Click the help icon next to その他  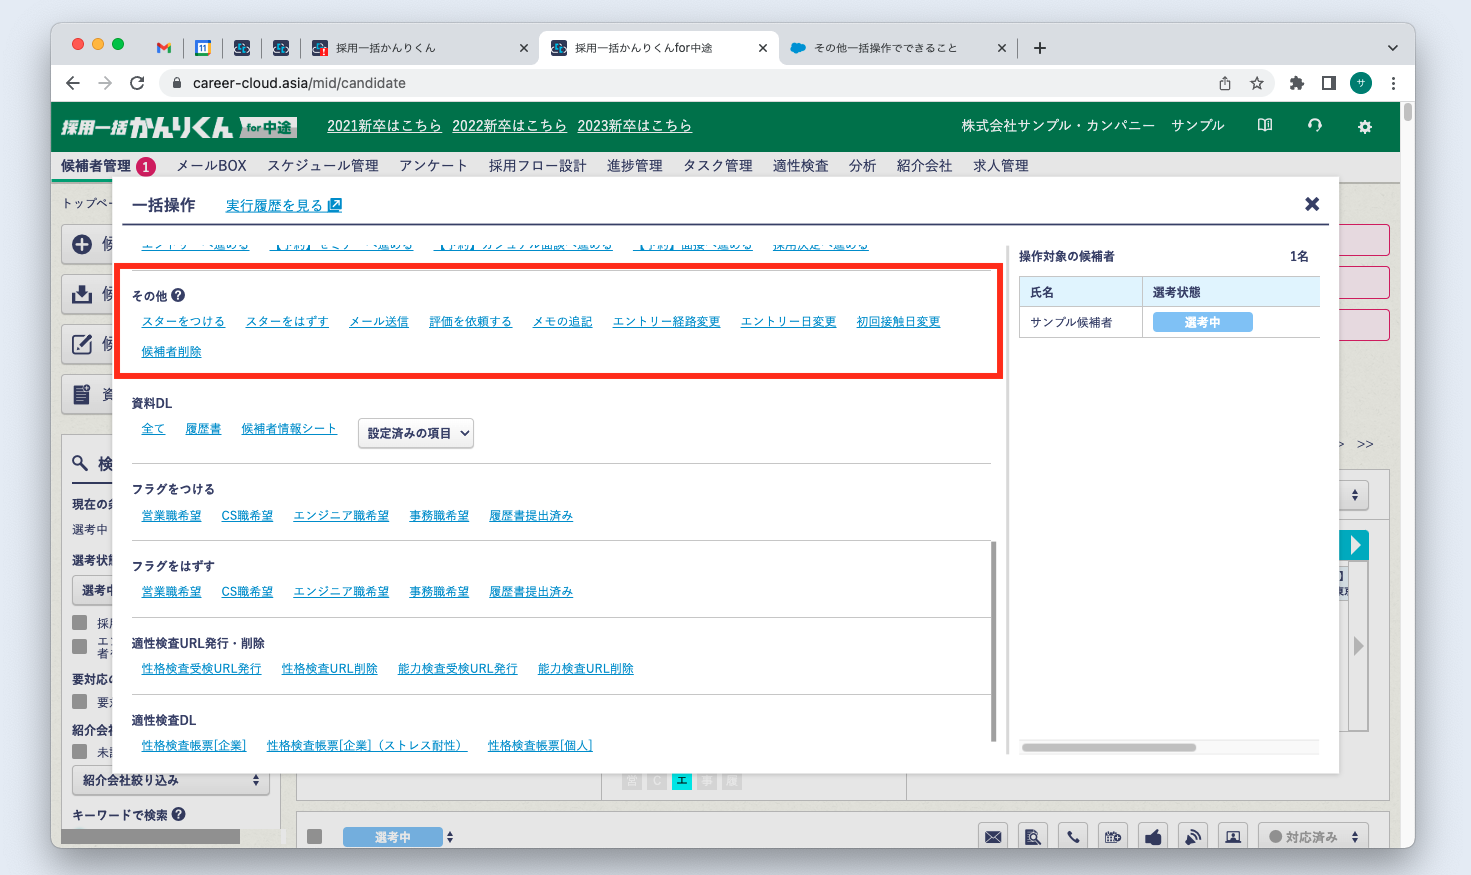(178, 295)
